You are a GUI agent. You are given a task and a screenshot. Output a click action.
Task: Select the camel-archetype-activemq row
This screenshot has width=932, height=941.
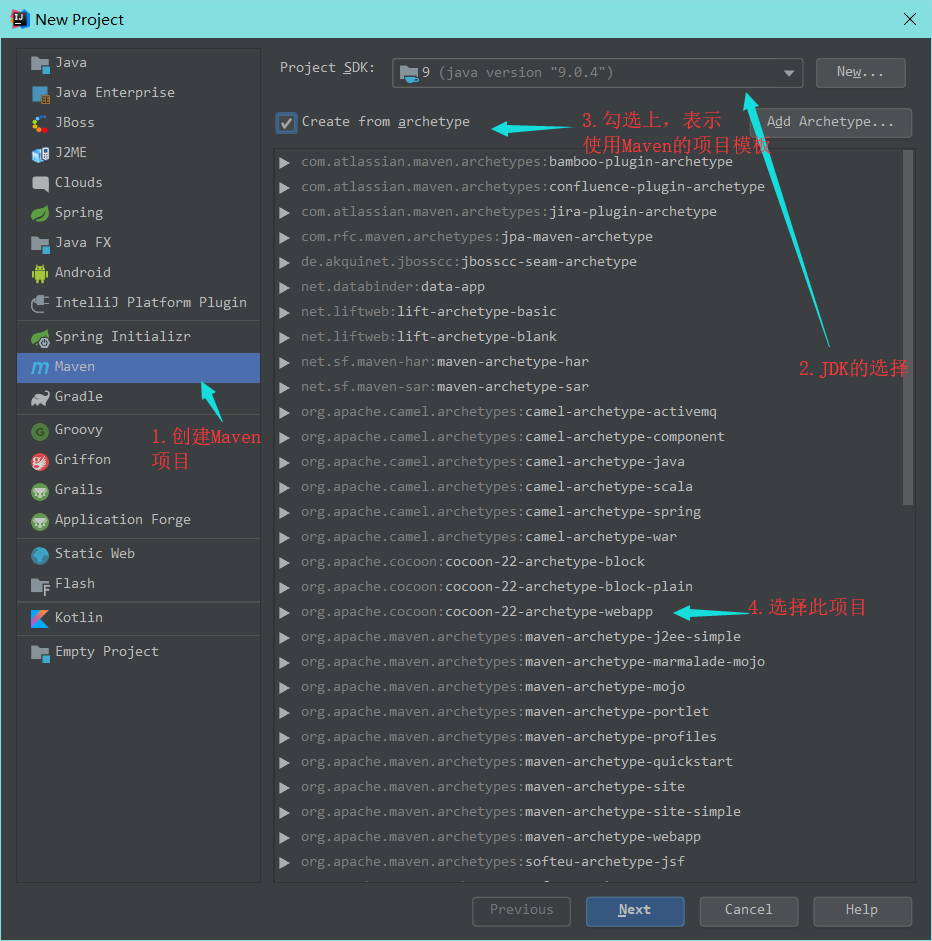(588, 412)
